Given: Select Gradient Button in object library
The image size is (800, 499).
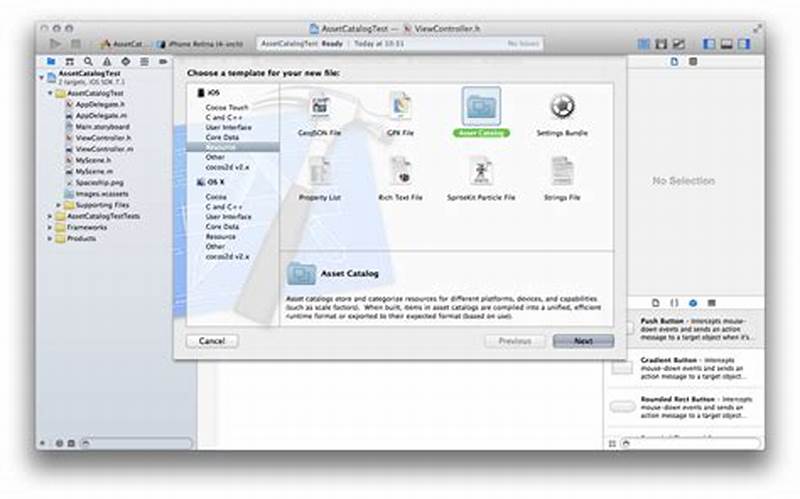Looking at the screenshot, I should 685,368.
